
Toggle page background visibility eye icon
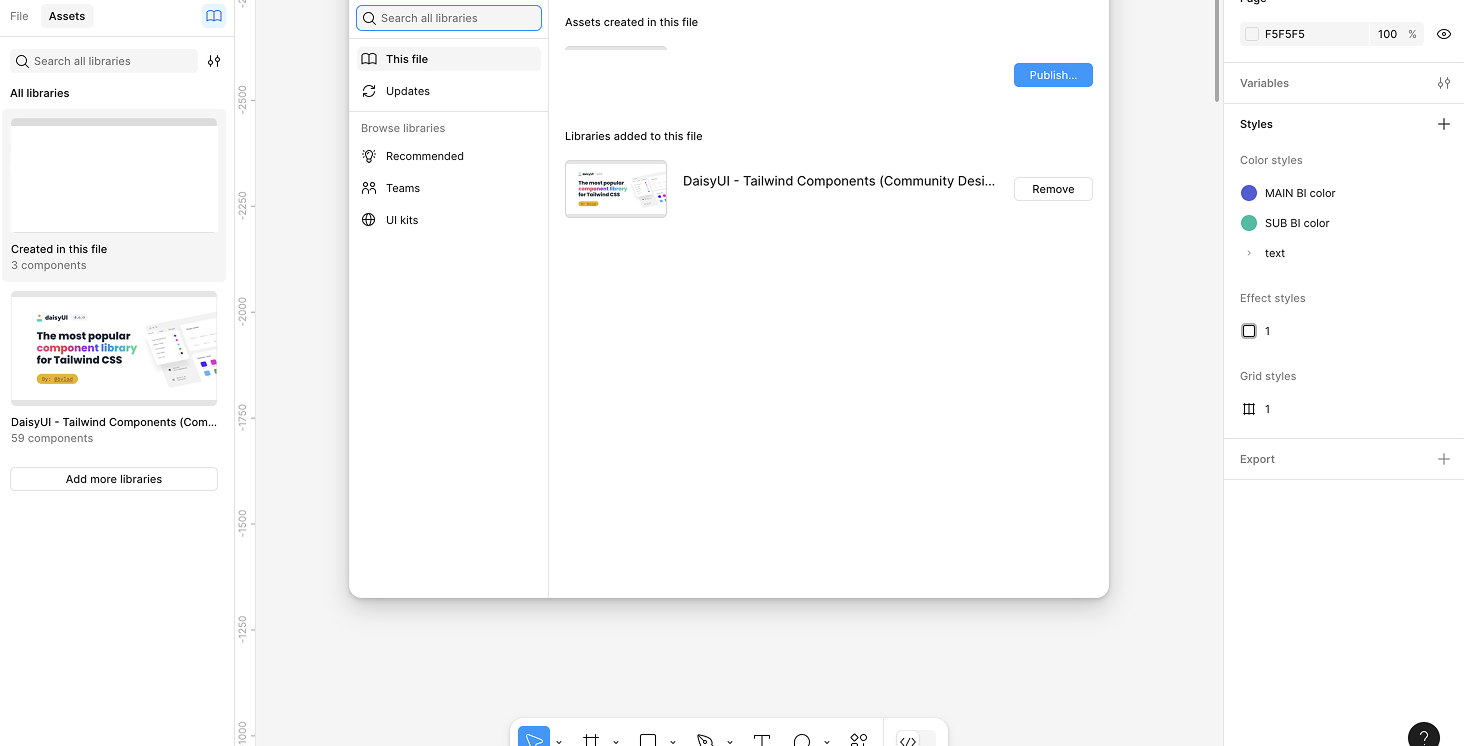tap(1444, 34)
